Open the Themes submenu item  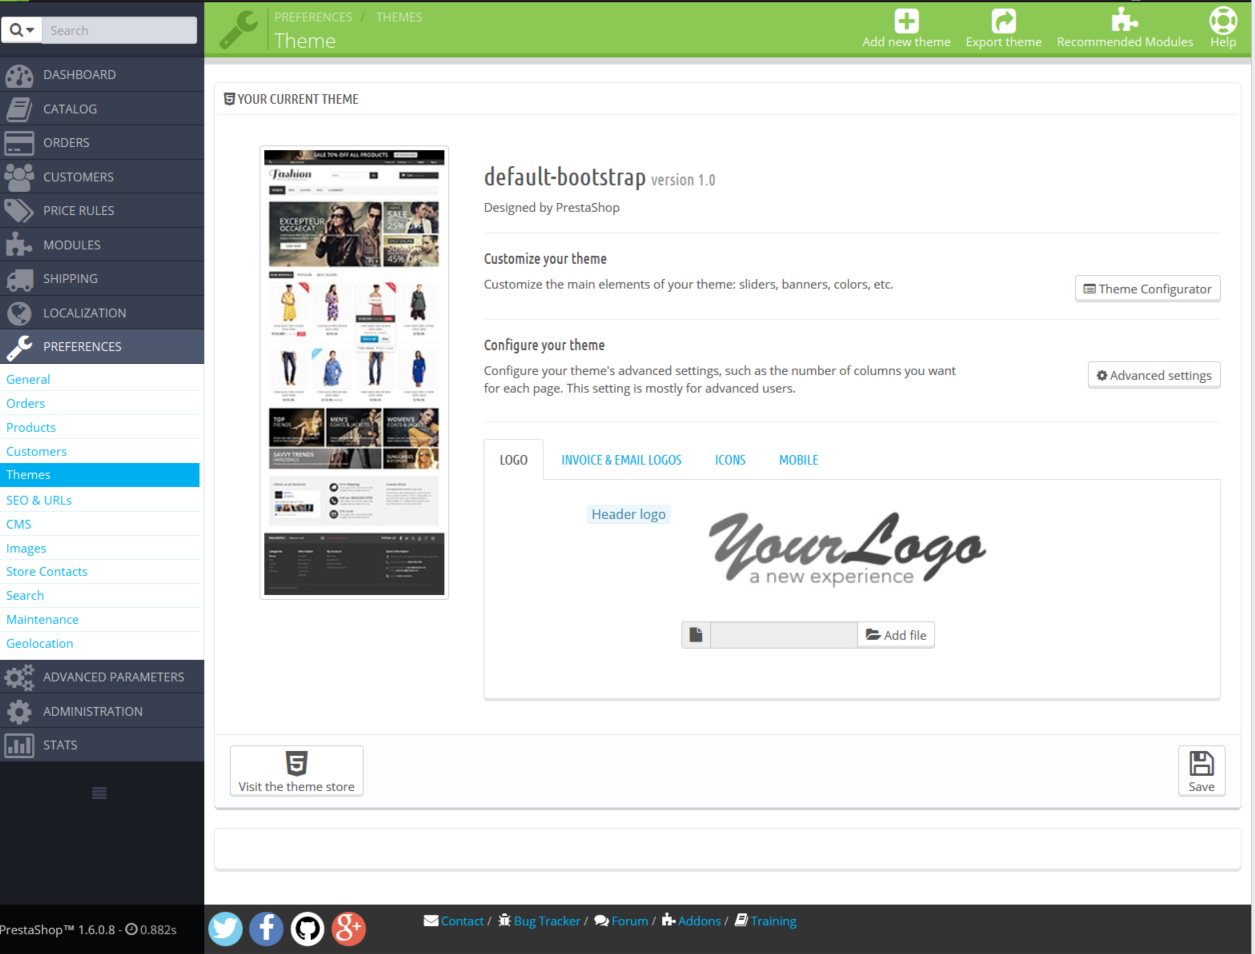pos(100,475)
